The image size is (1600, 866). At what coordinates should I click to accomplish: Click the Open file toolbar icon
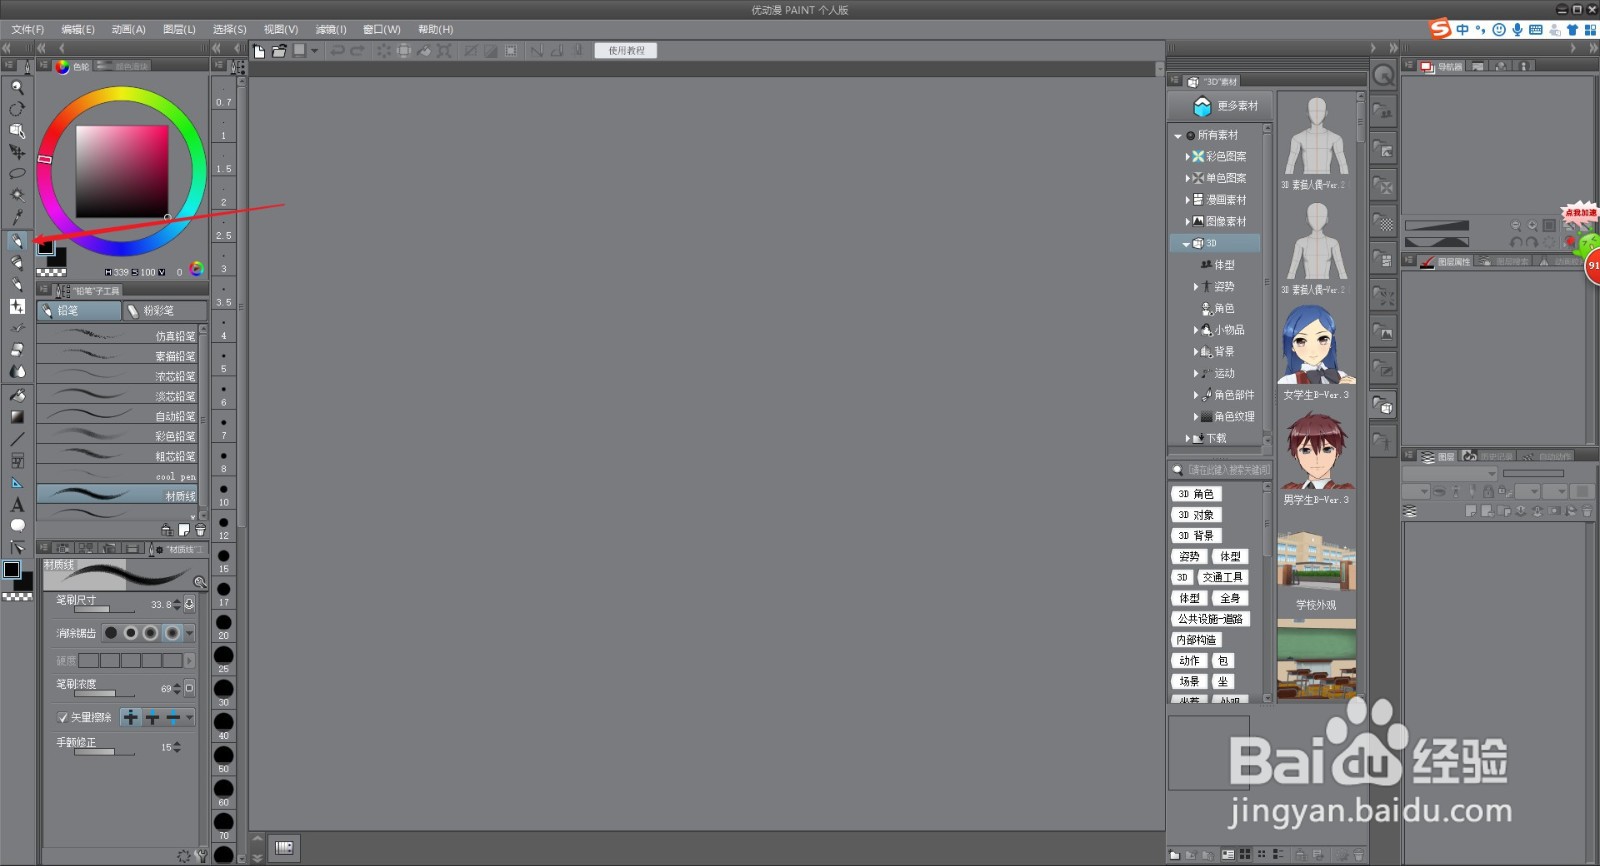coord(279,51)
